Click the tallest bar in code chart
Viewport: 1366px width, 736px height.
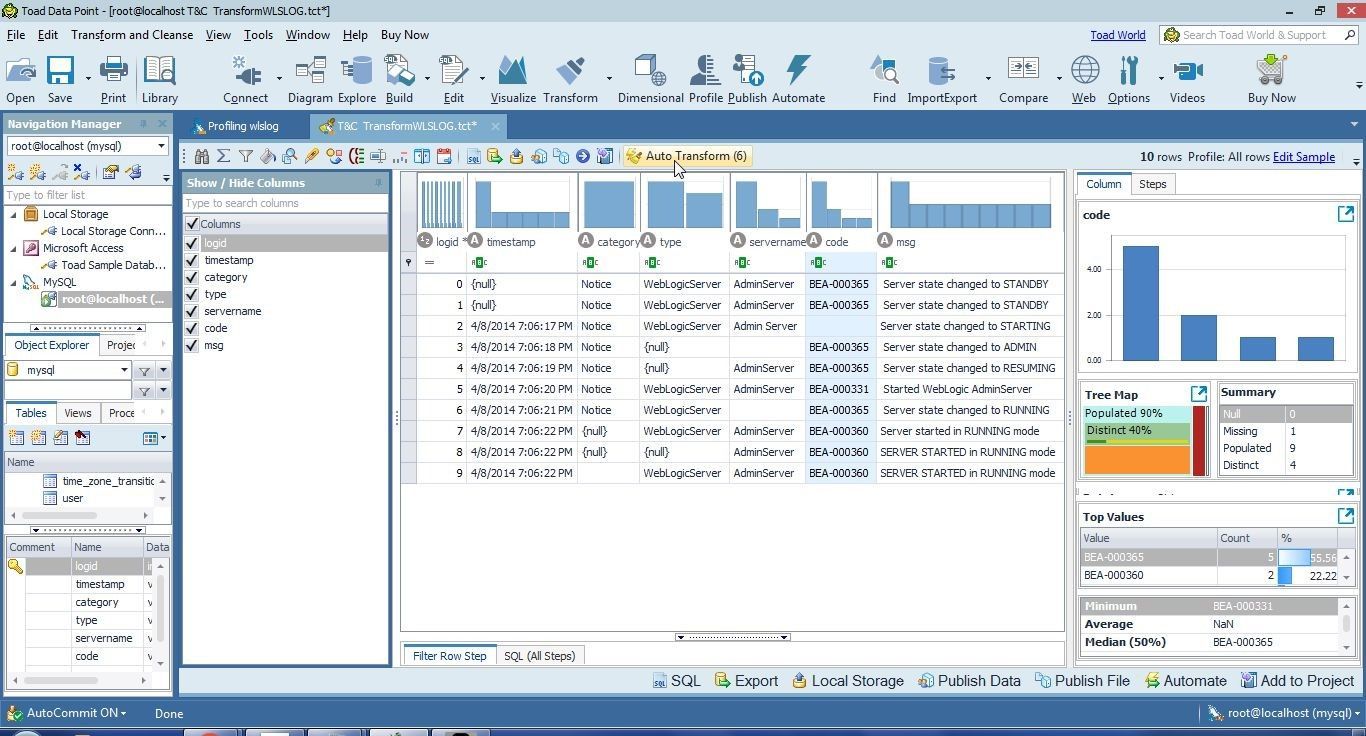pos(1140,303)
